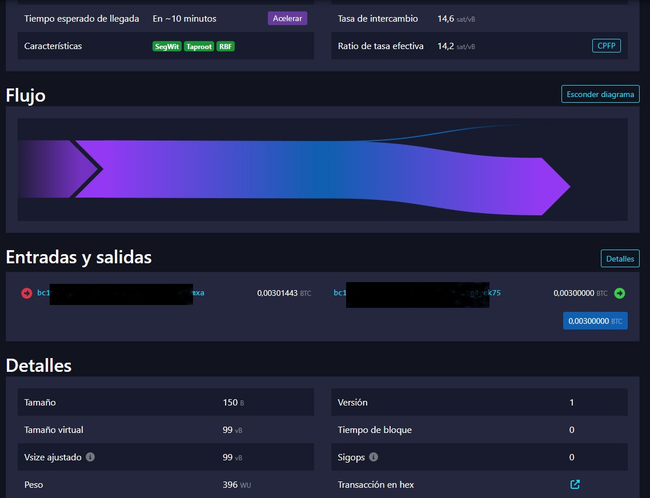Open the output address ending in k75
Image resolution: width=650 pixels, height=498 pixels.
[491, 293]
